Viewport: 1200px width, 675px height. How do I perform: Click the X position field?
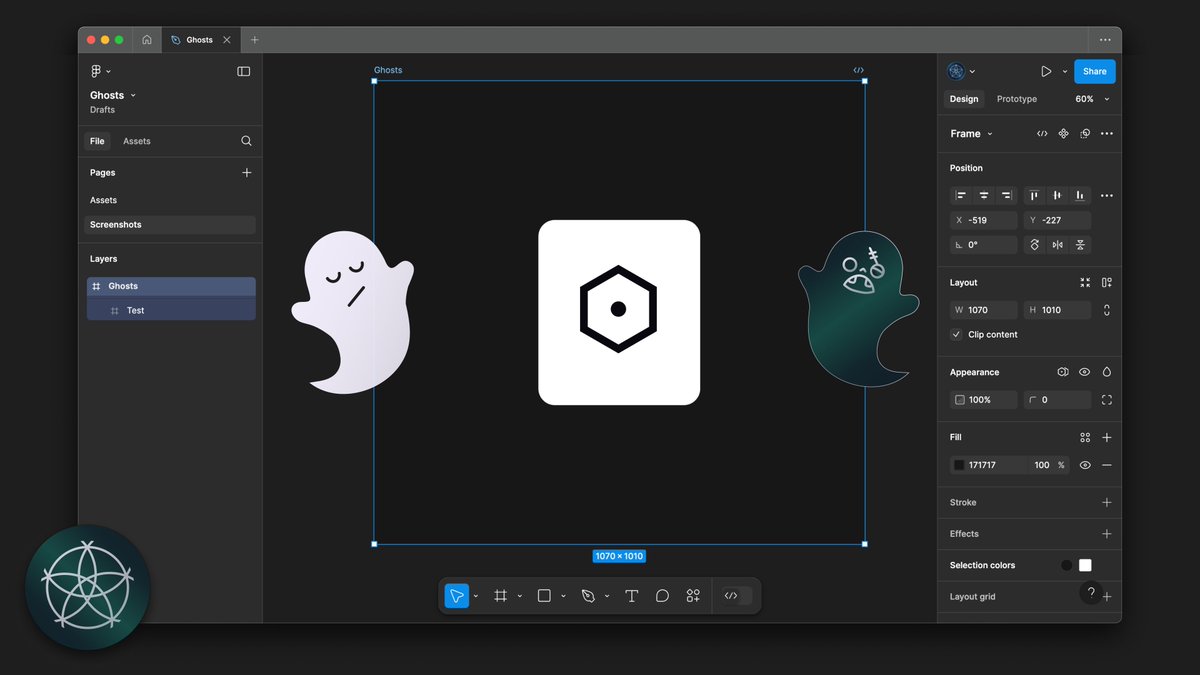(984, 220)
